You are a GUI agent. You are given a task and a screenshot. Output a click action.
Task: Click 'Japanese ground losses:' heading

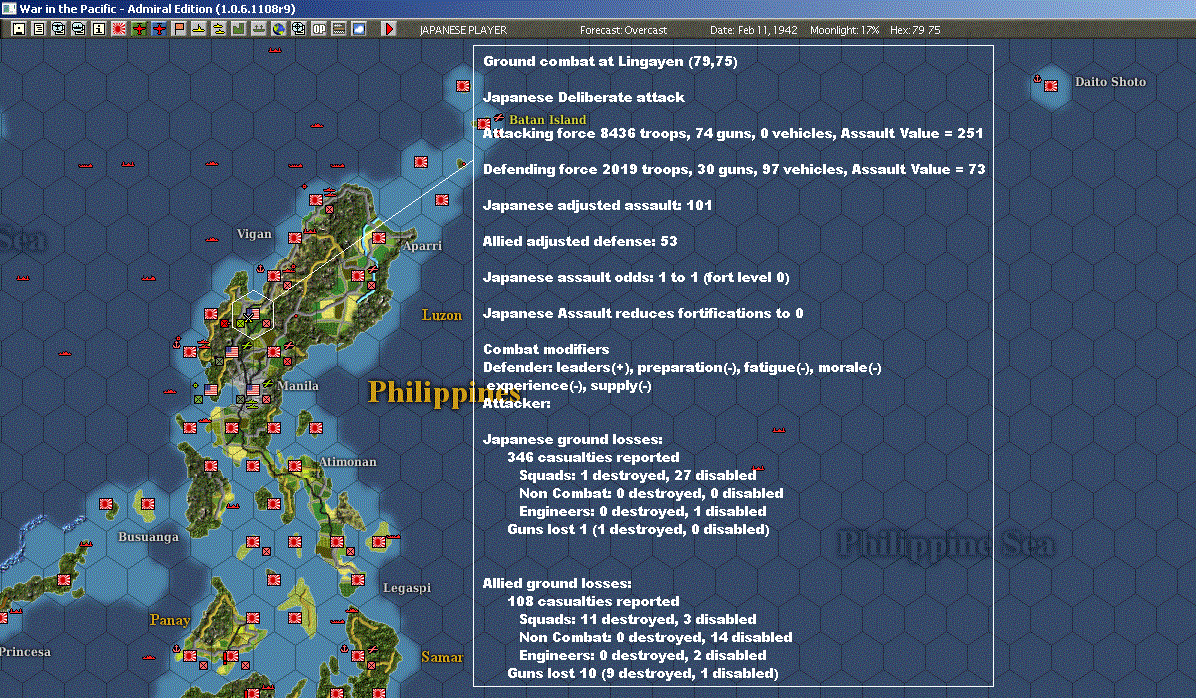click(x=573, y=439)
